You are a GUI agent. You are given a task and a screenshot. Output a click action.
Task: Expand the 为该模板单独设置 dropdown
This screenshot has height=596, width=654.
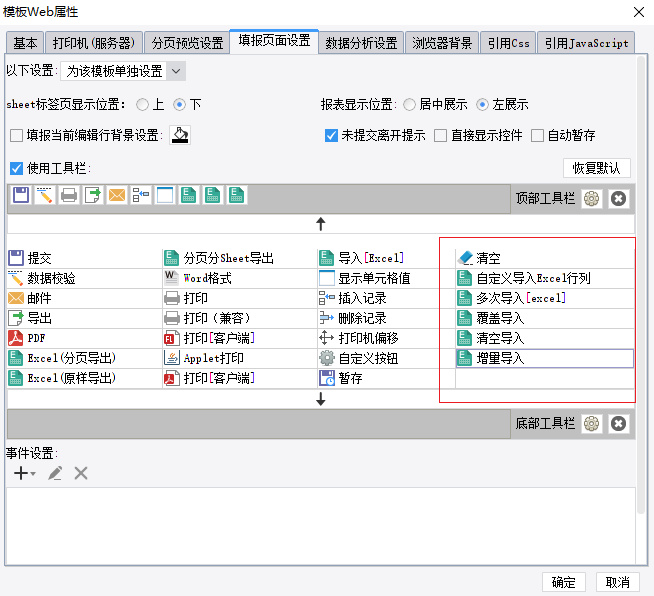pos(123,71)
